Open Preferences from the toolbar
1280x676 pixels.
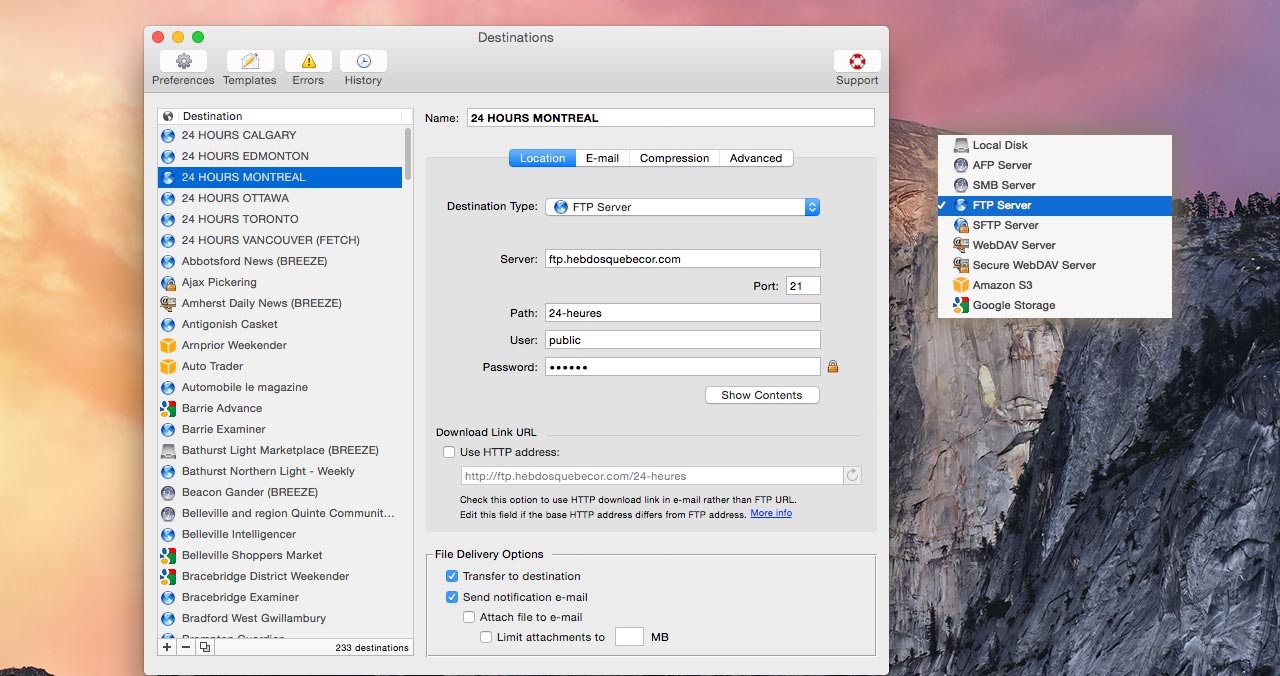[183, 62]
